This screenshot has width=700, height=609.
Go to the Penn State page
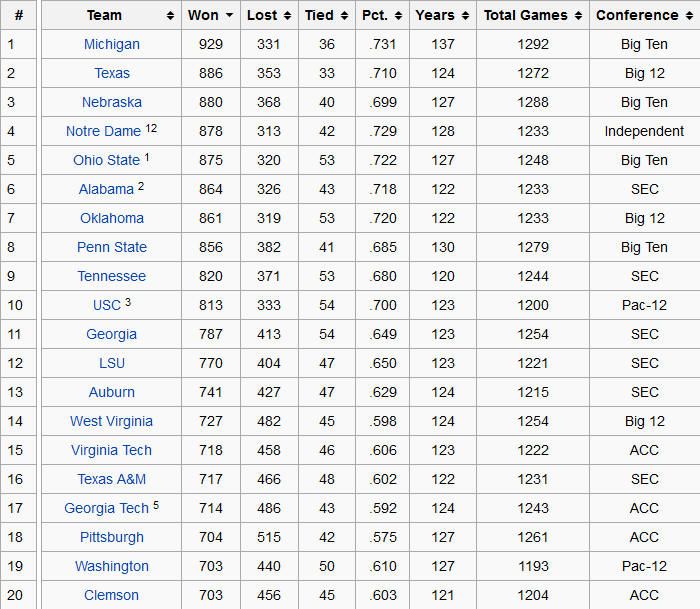pos(111,247)
